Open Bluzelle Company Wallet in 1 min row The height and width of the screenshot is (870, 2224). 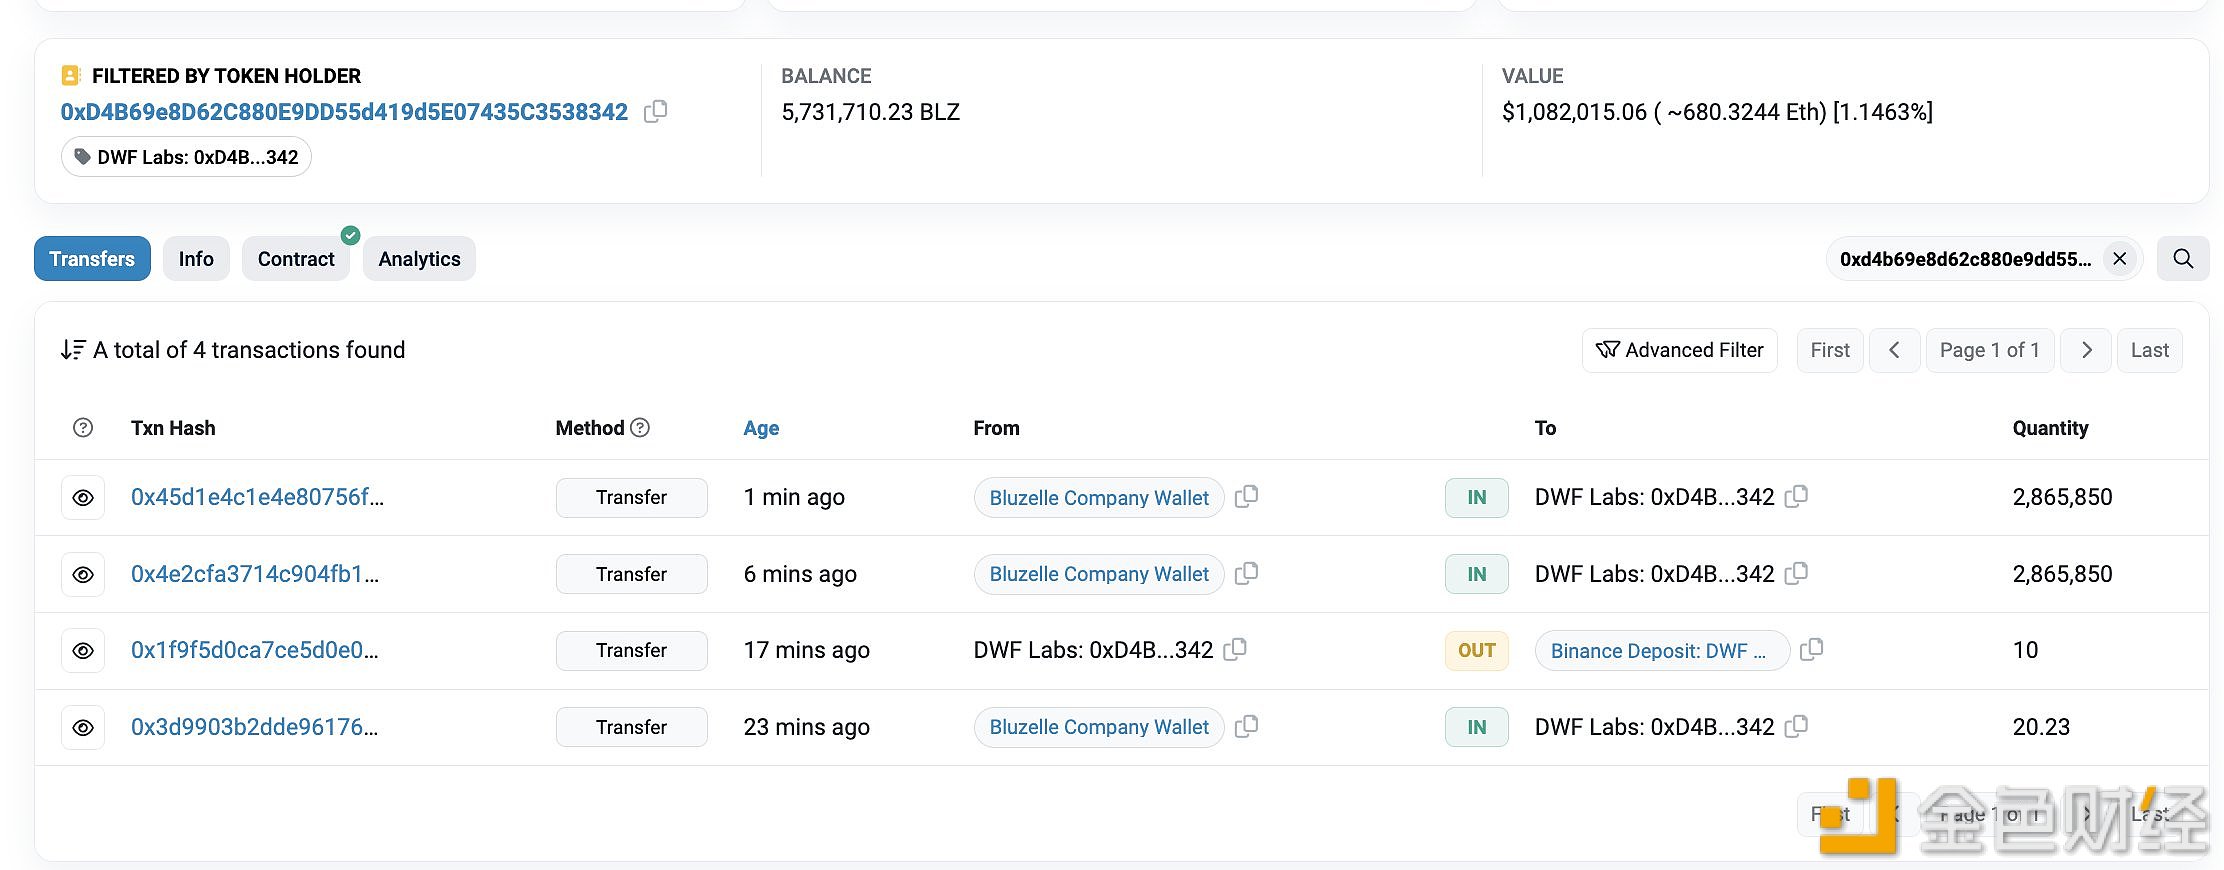tap(1099, 498)
